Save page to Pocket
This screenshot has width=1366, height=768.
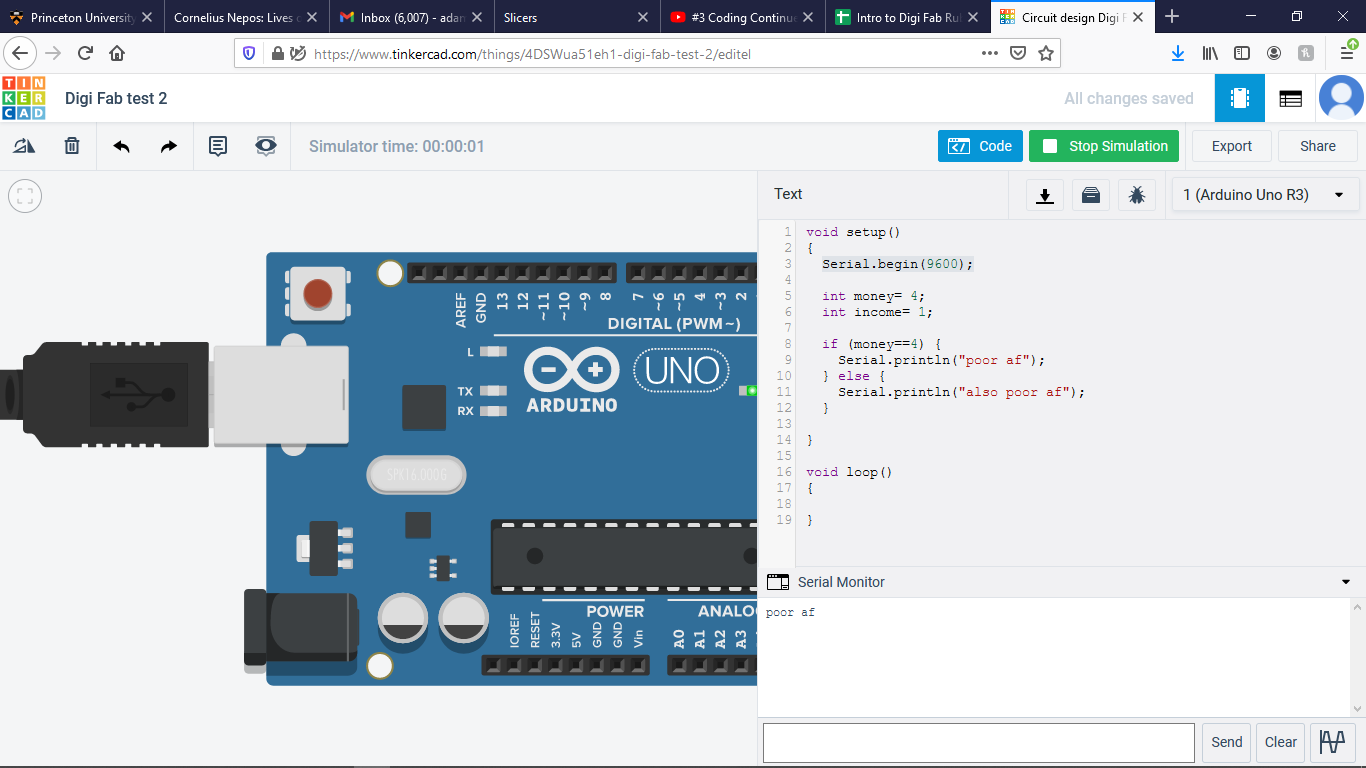[1018, 53]
